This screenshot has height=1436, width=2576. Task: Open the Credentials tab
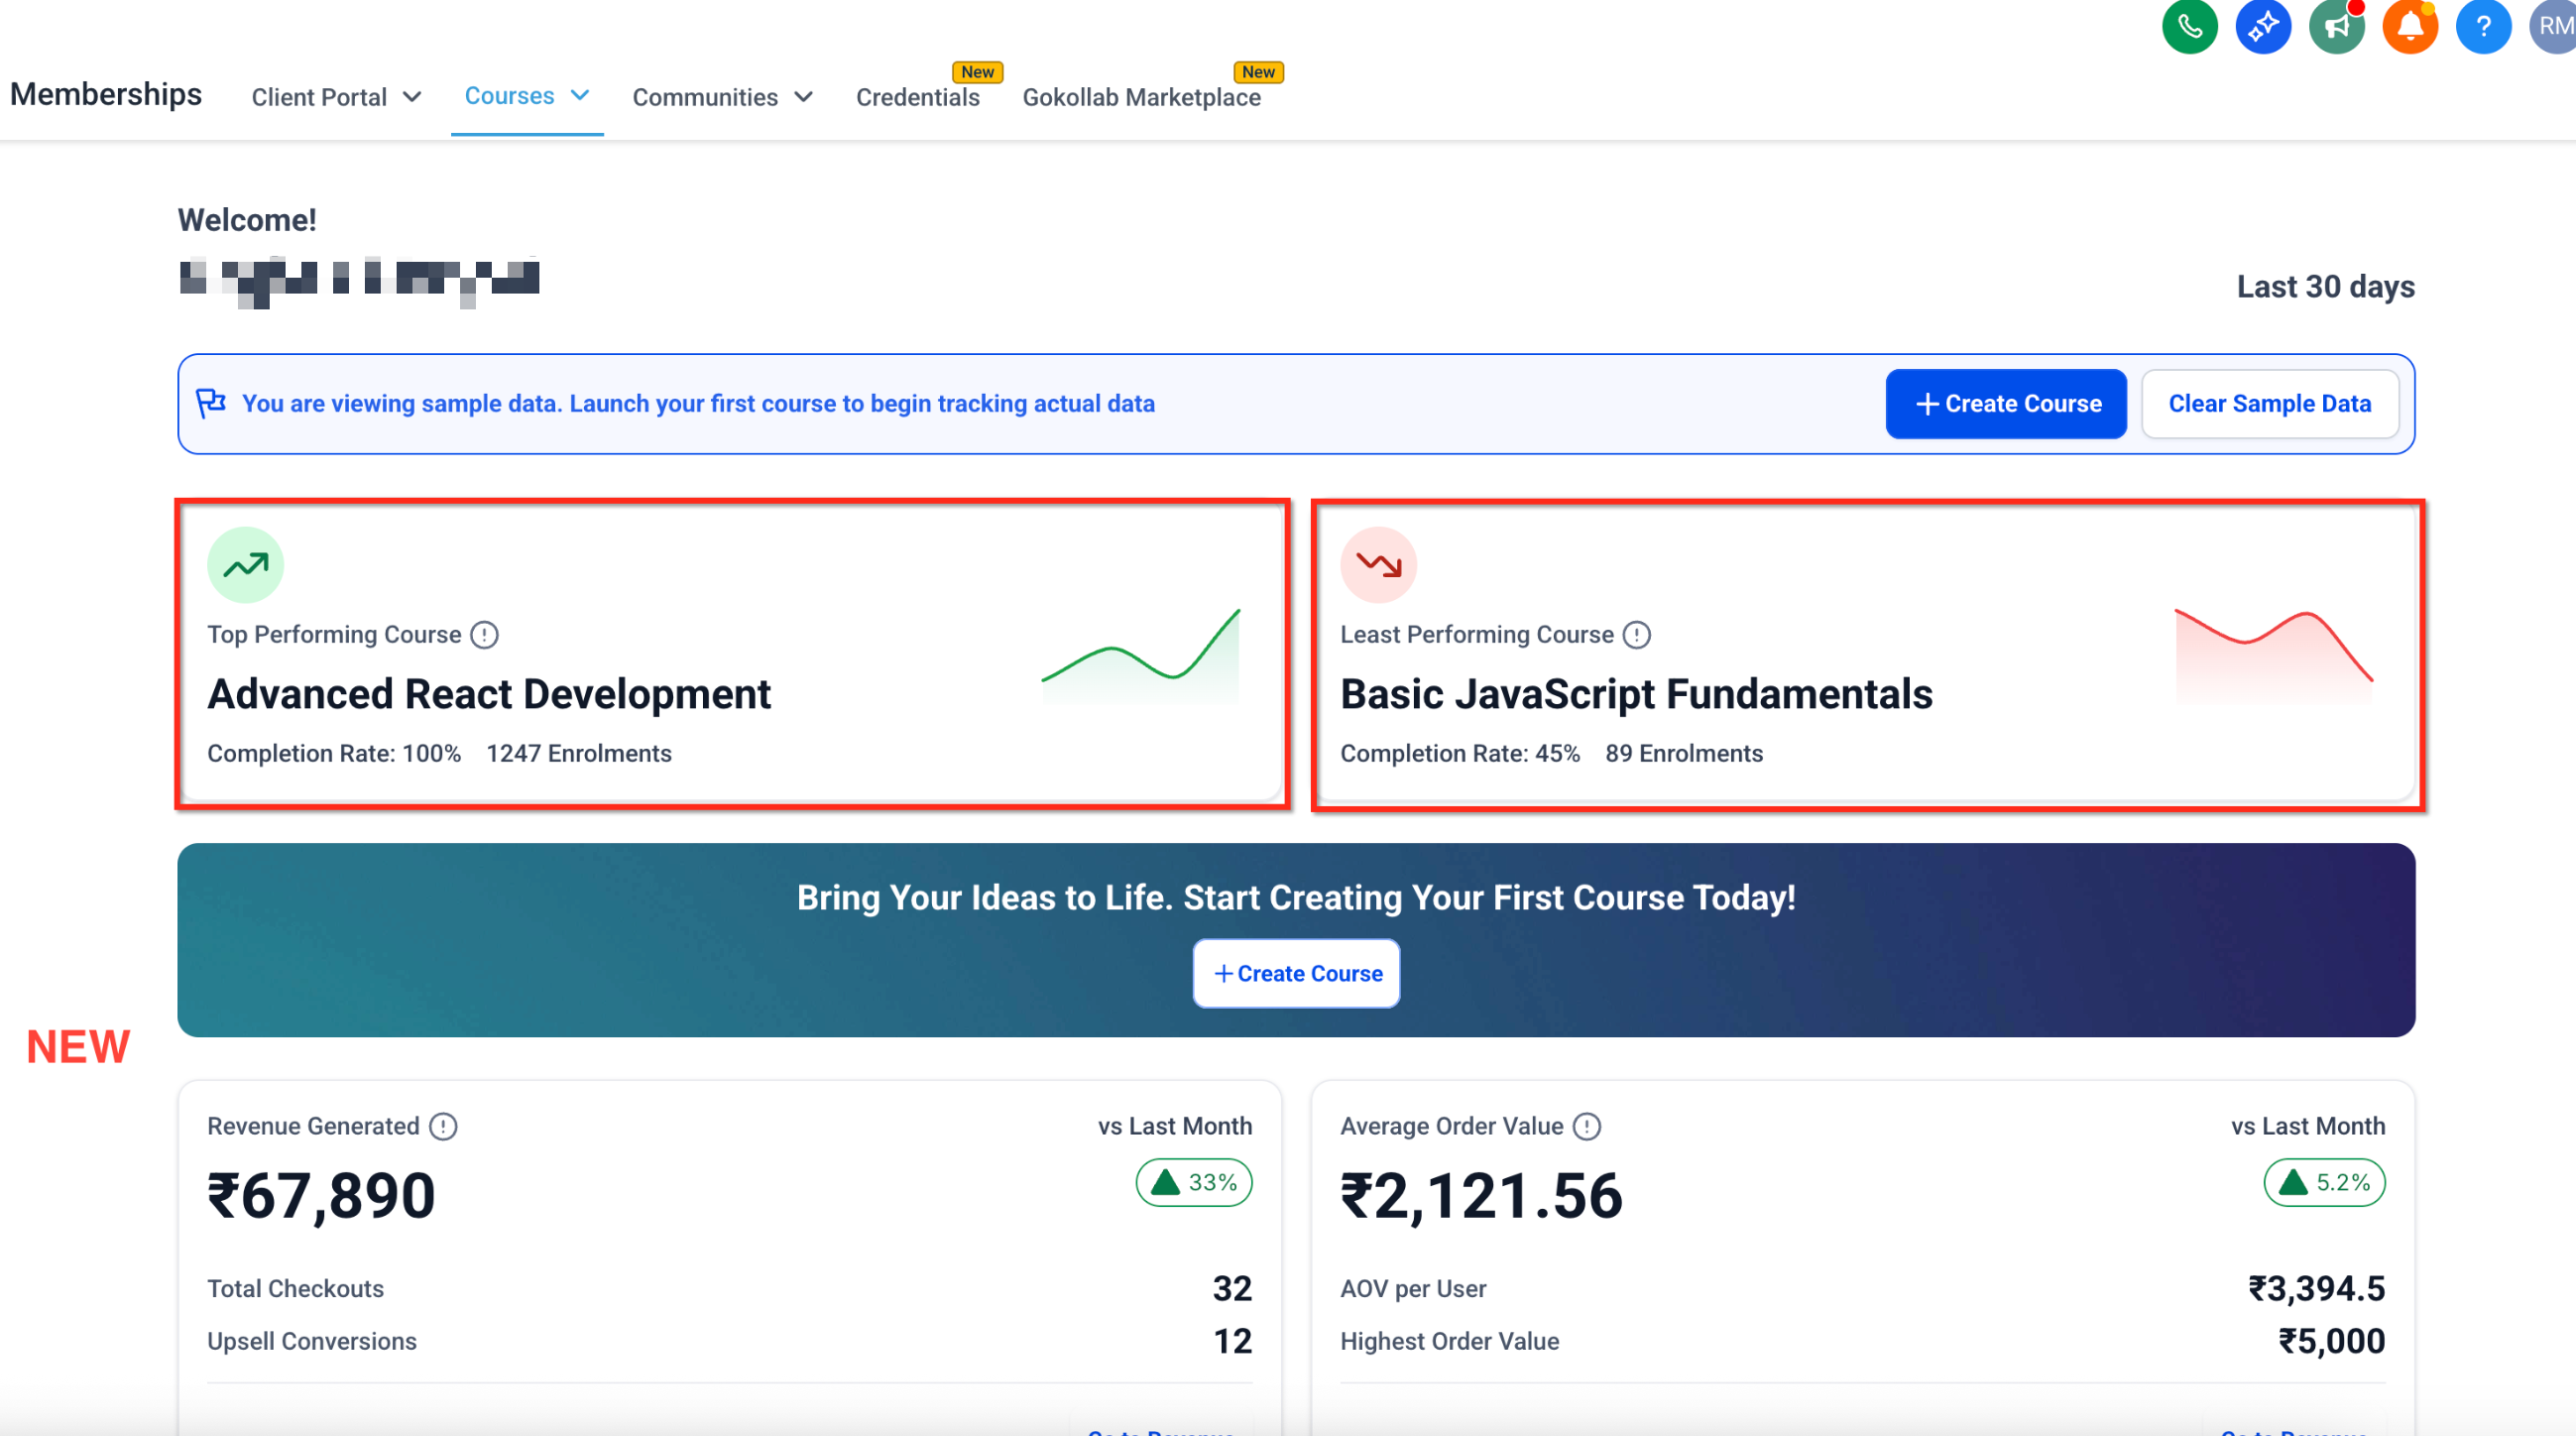[917, 97]
